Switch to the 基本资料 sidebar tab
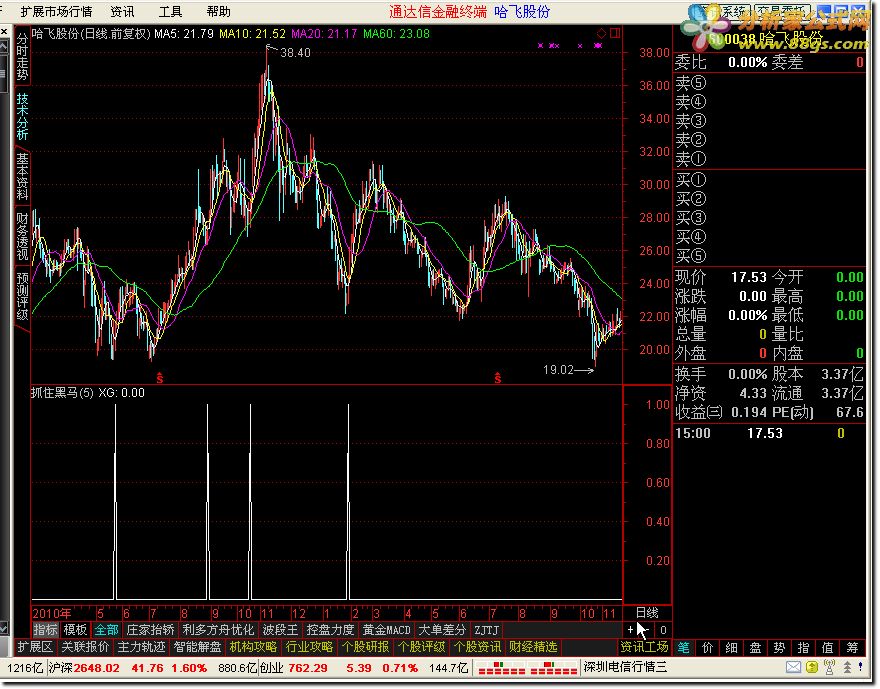The height and width of the screenshot is (689, 880). (x=22, y=176)
